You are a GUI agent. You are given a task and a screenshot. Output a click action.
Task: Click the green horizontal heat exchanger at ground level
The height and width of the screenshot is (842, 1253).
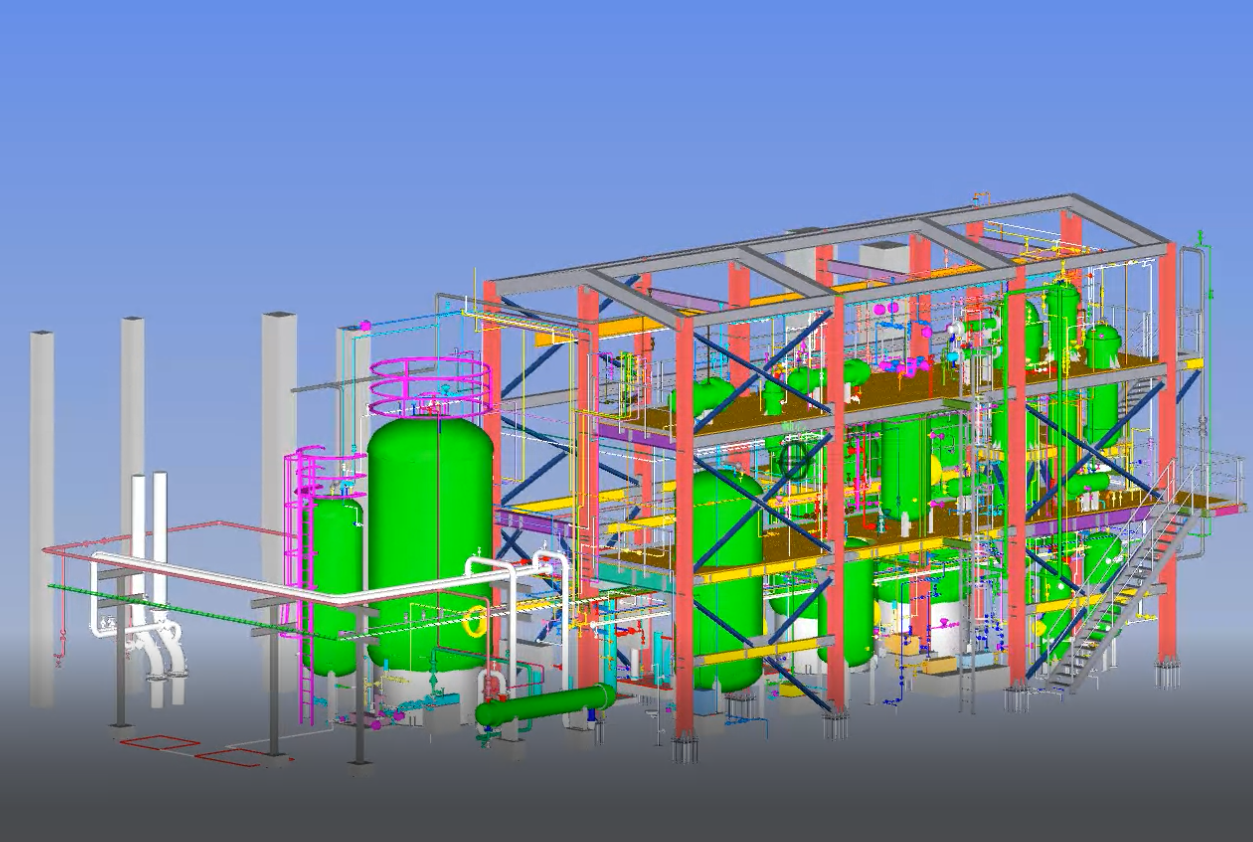click(545, 706)
